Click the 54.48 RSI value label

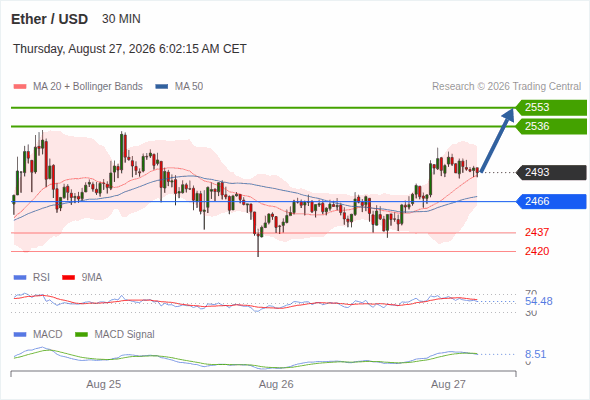pyautogui.click(x=538, y=301)
